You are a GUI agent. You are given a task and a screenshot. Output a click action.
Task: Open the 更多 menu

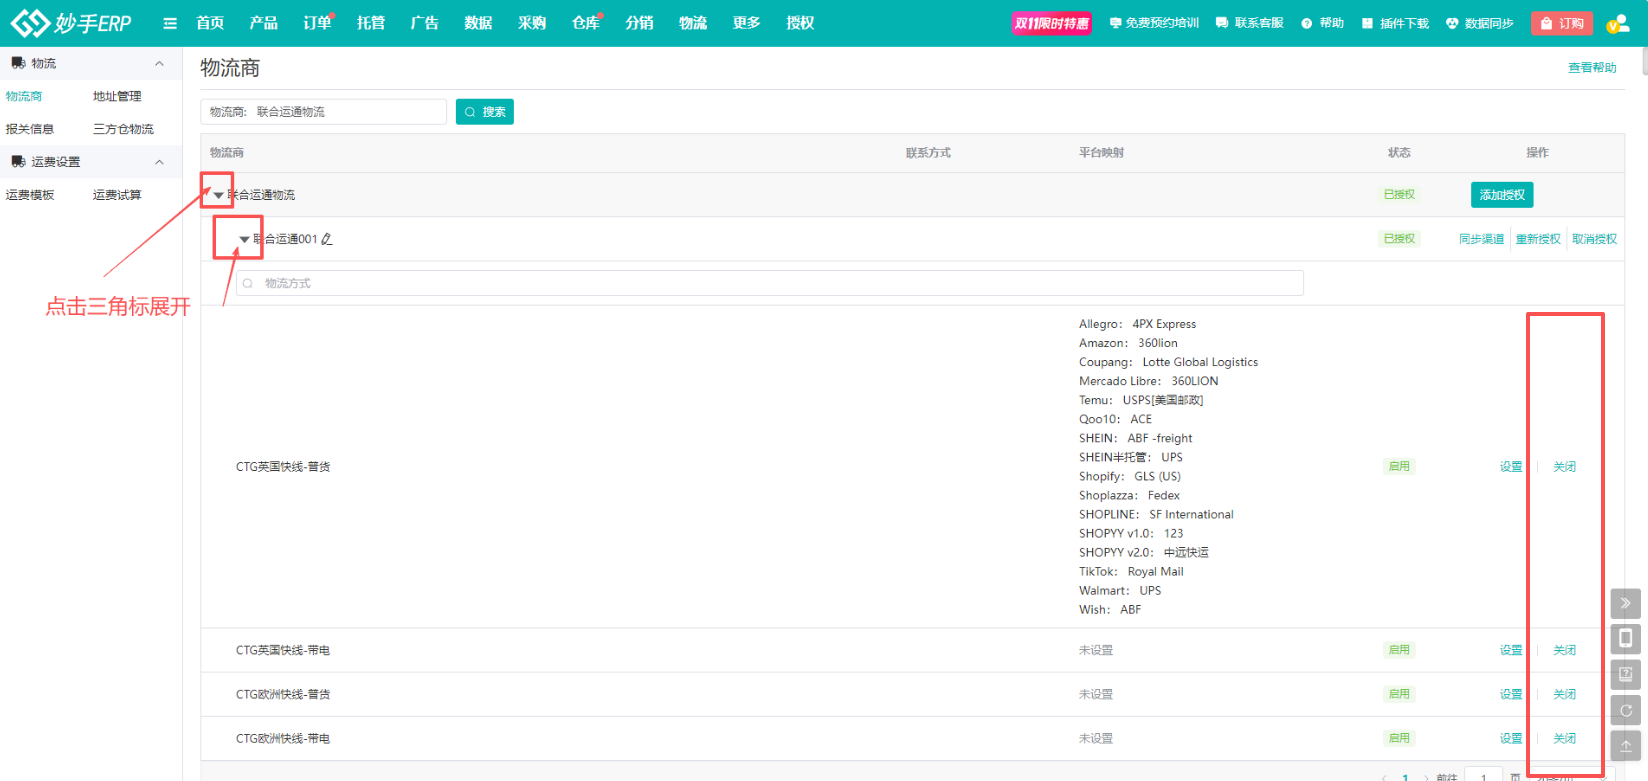747,23
